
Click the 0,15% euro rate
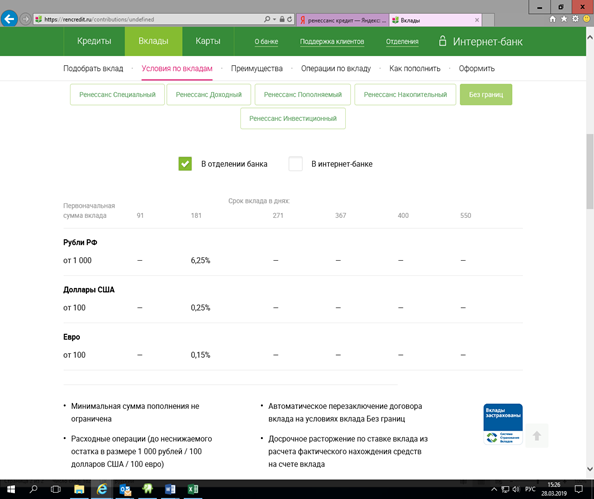click(200, 355)
